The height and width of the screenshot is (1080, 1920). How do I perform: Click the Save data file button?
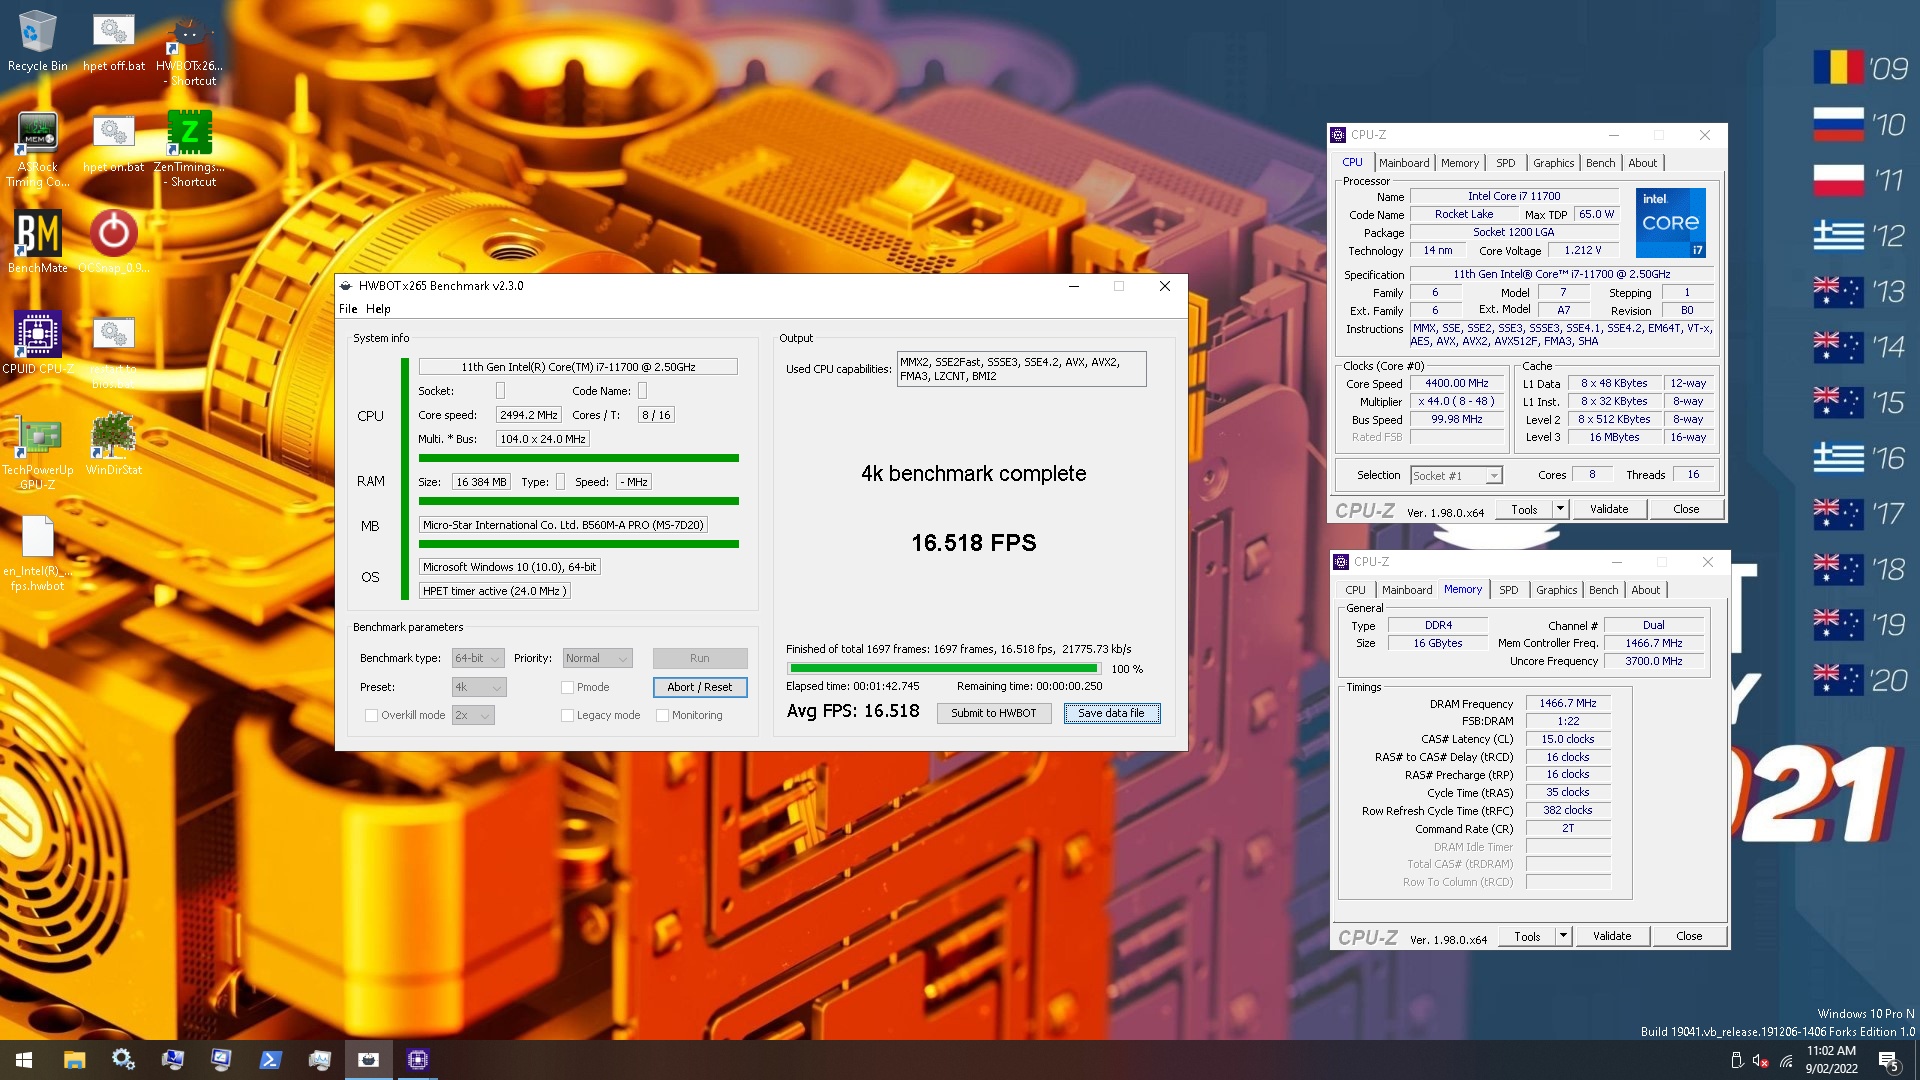[x=1111, y=713]
